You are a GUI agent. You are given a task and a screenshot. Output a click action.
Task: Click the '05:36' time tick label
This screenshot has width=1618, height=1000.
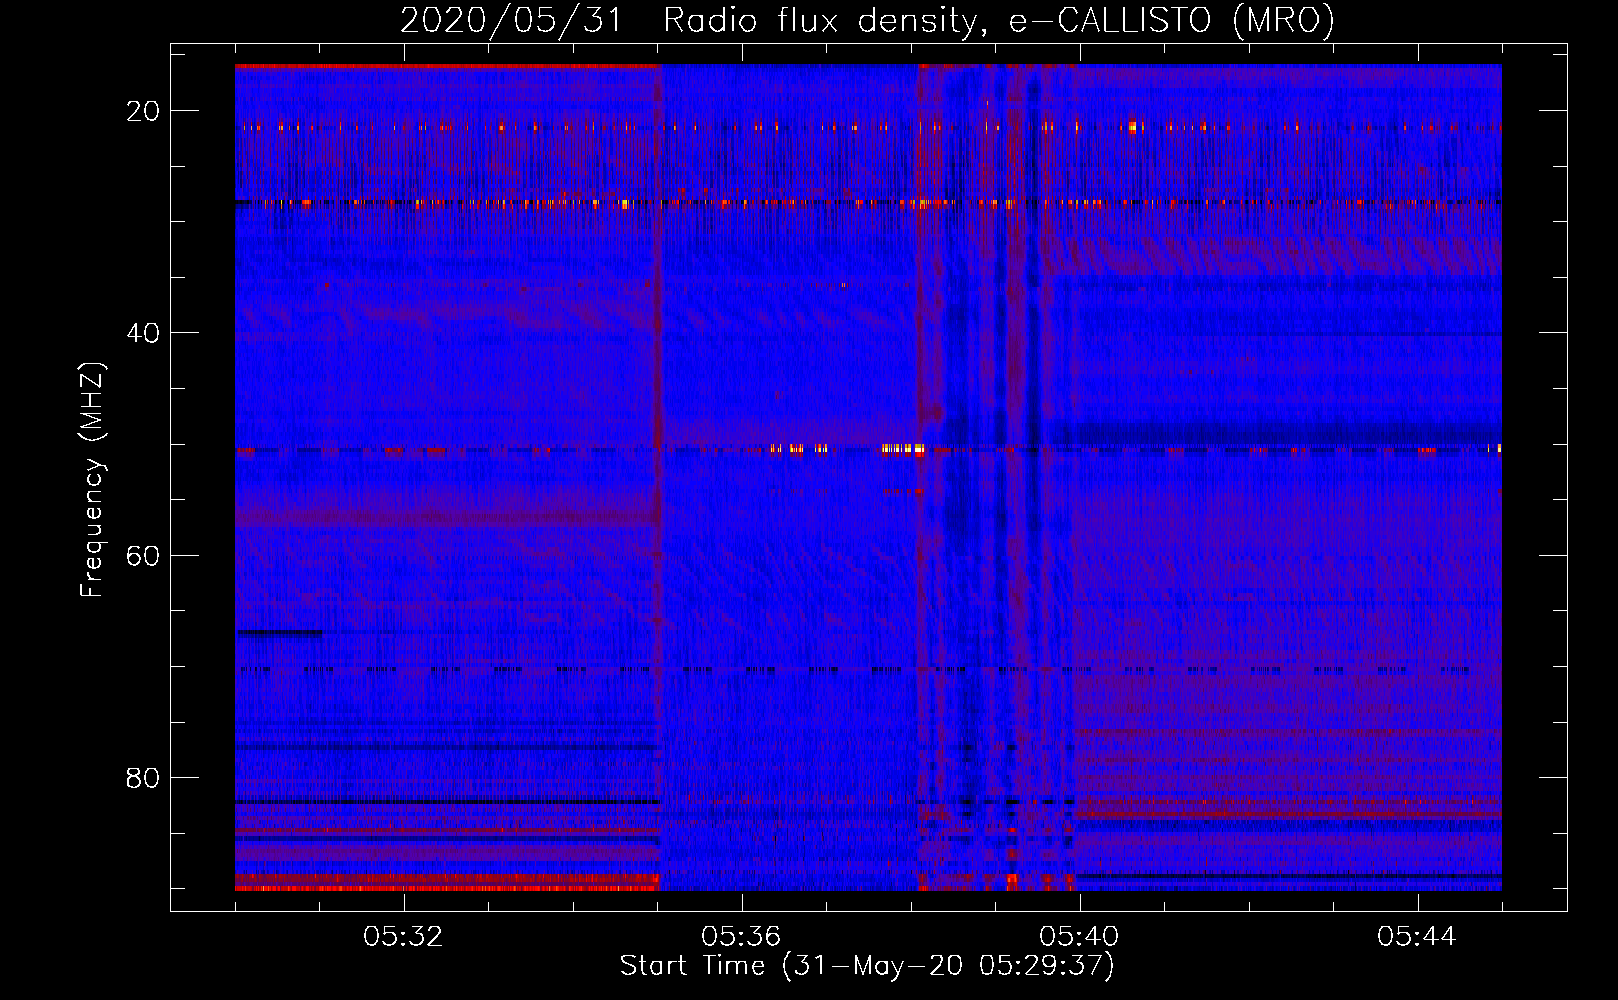(741, 937)
